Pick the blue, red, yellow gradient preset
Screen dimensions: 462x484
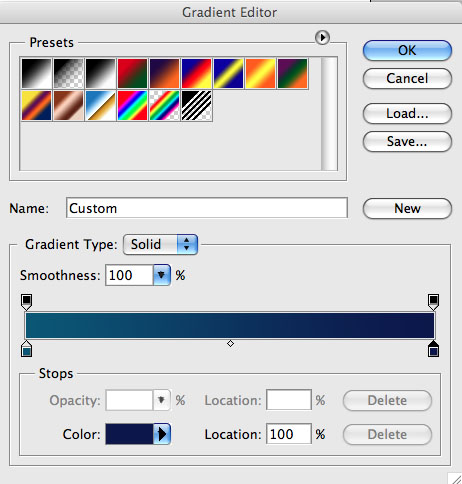[x=196, y=73]
